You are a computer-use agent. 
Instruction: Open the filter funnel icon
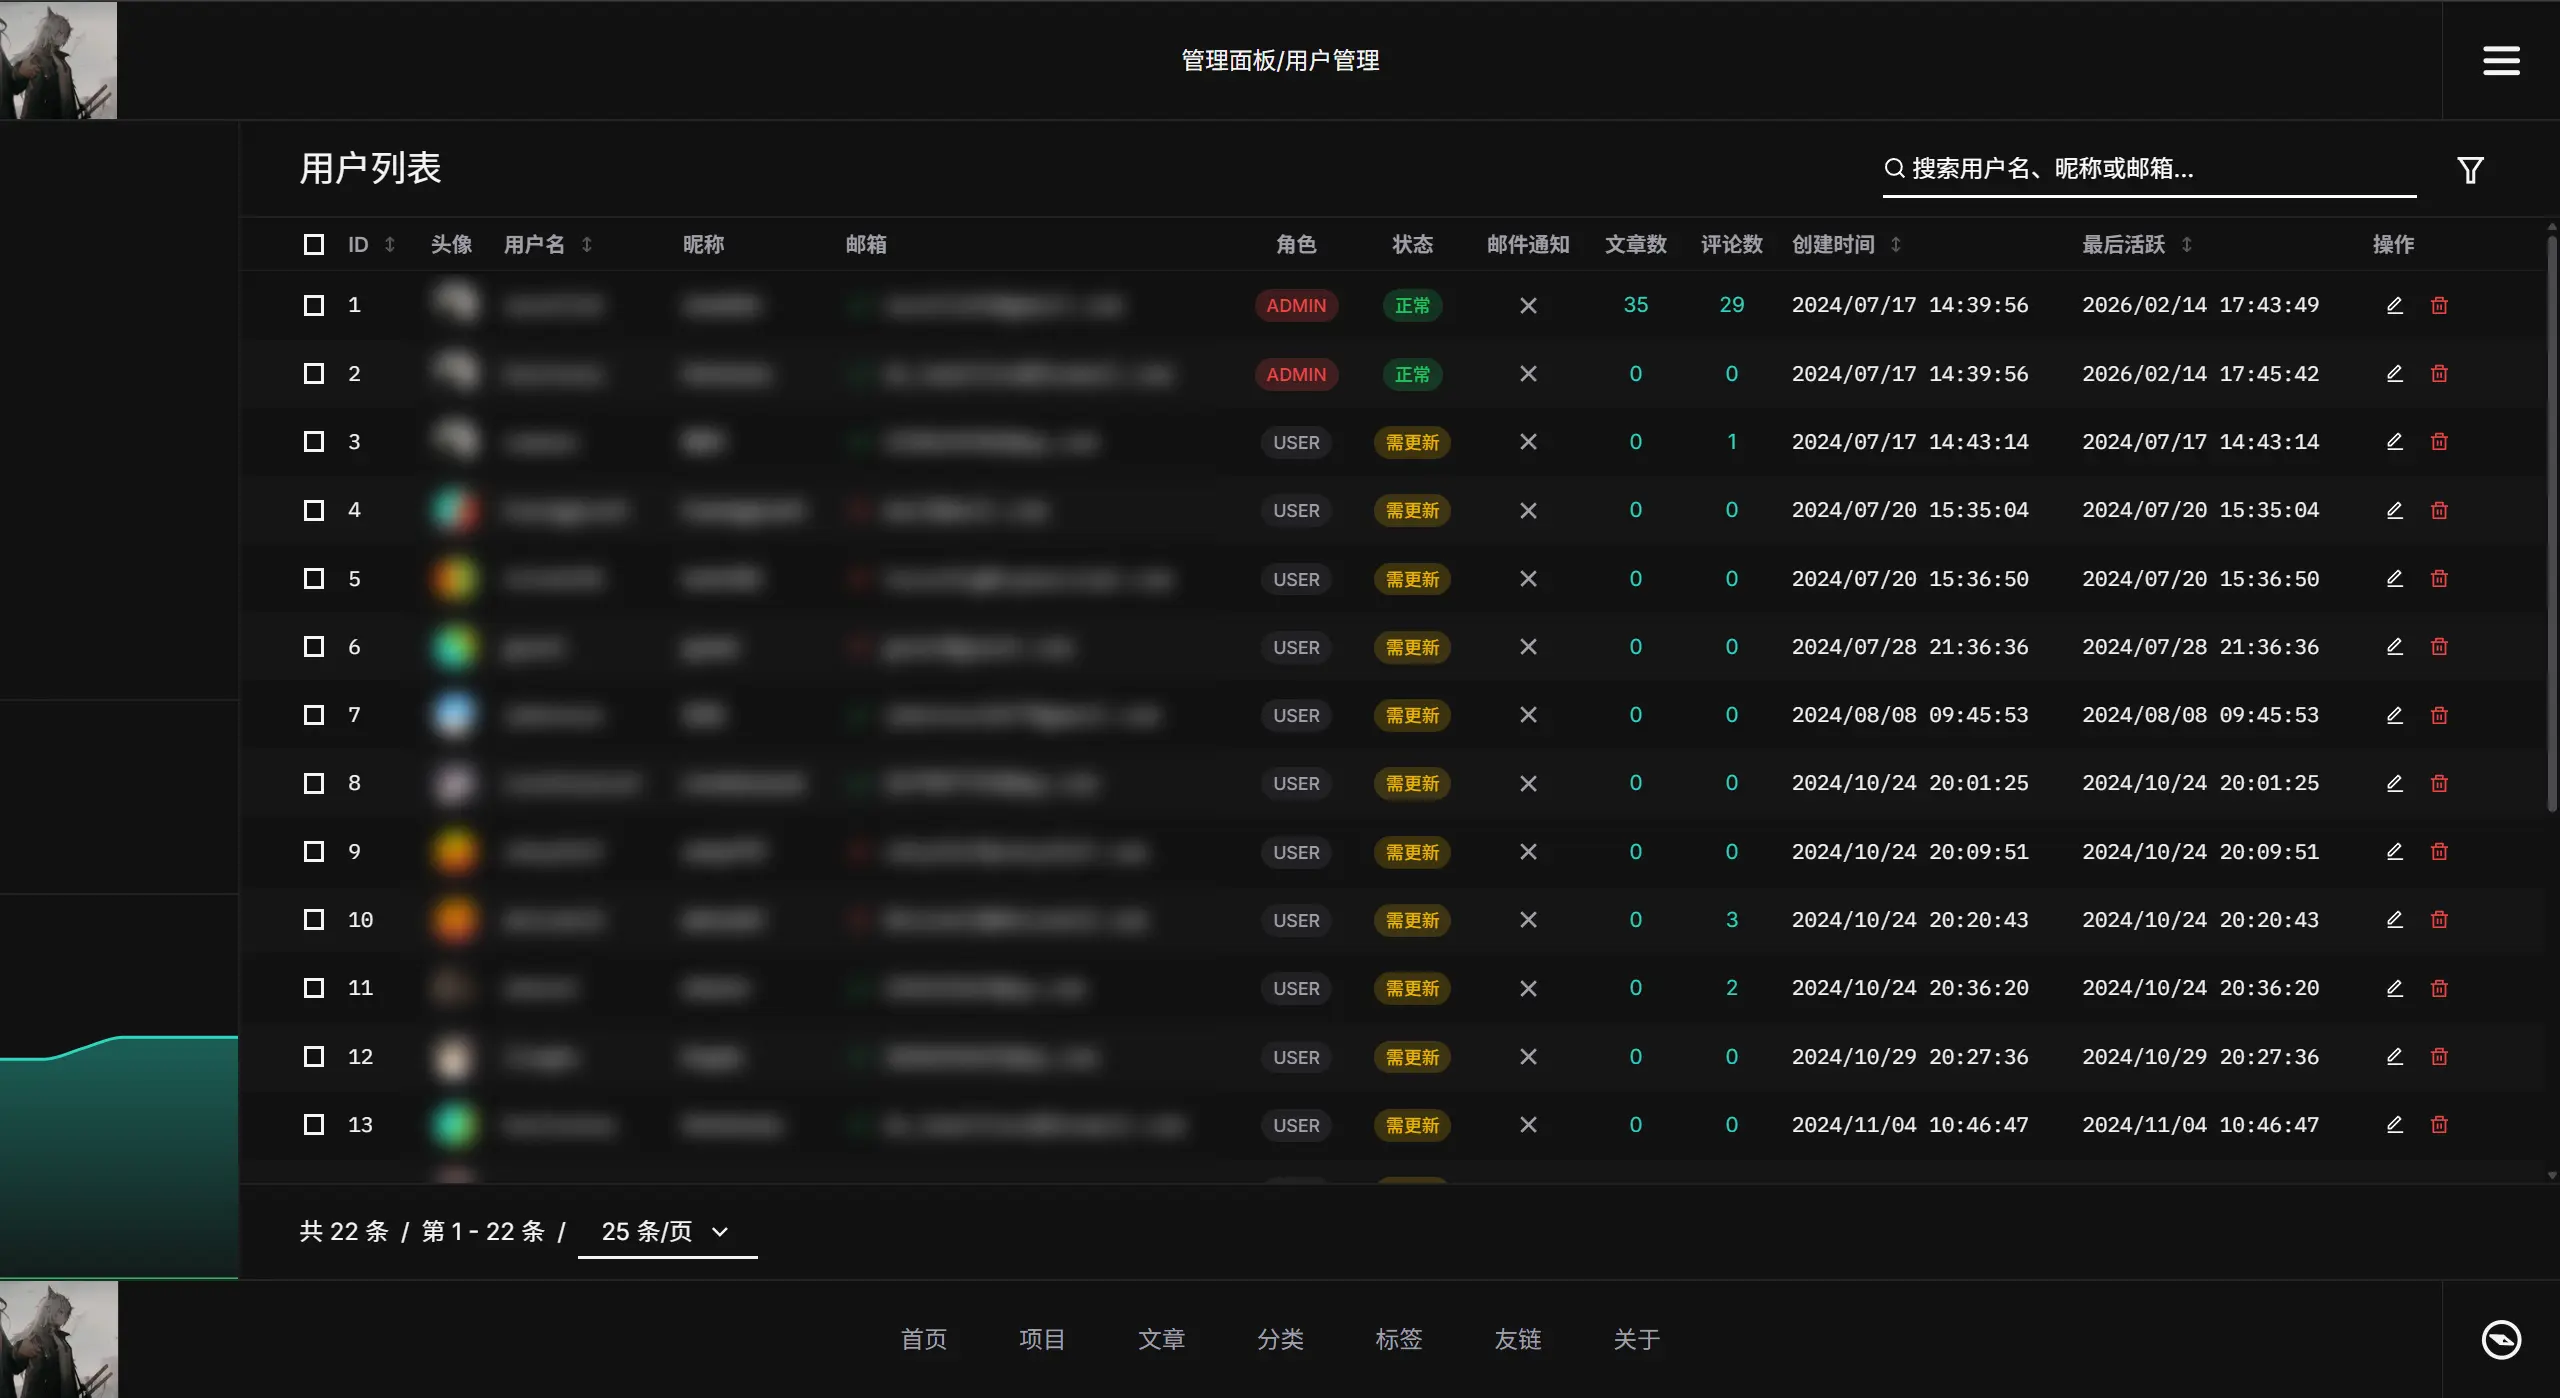(x=2470, y=170)
